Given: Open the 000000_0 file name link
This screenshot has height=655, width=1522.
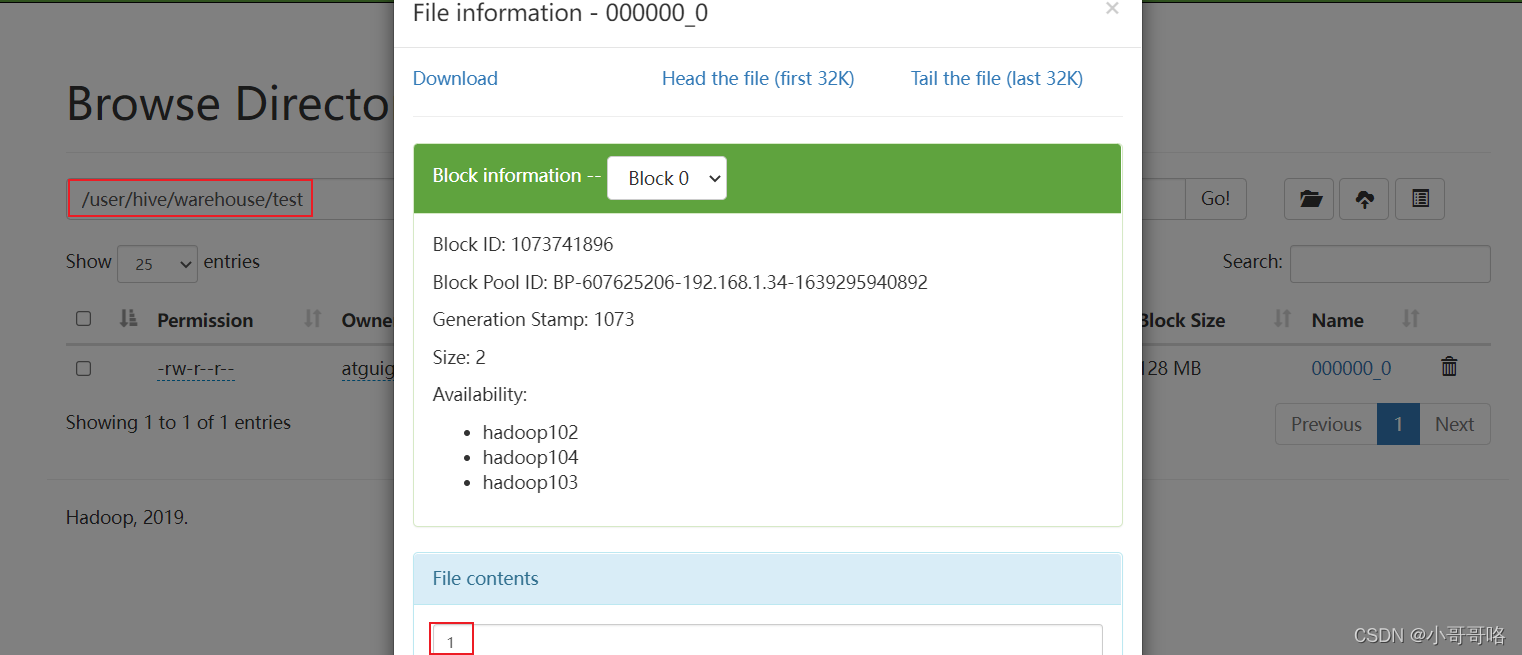Looking at the screenshot, I should click(x=1351, y=368).
